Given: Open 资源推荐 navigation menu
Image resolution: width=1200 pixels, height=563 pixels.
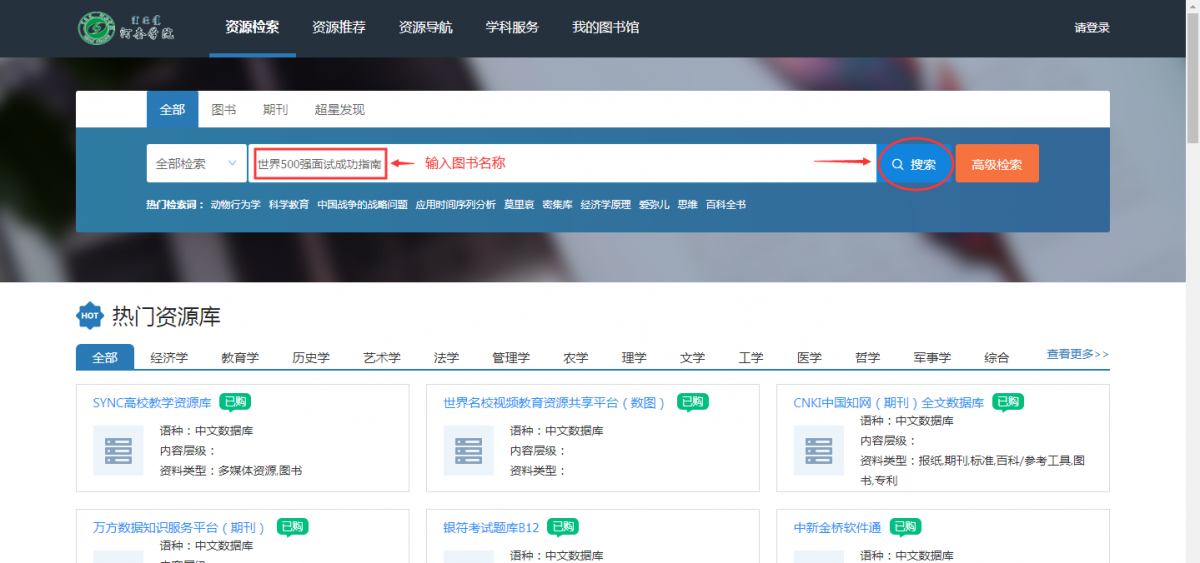Looking at the screenshot, I should point(339,27).
